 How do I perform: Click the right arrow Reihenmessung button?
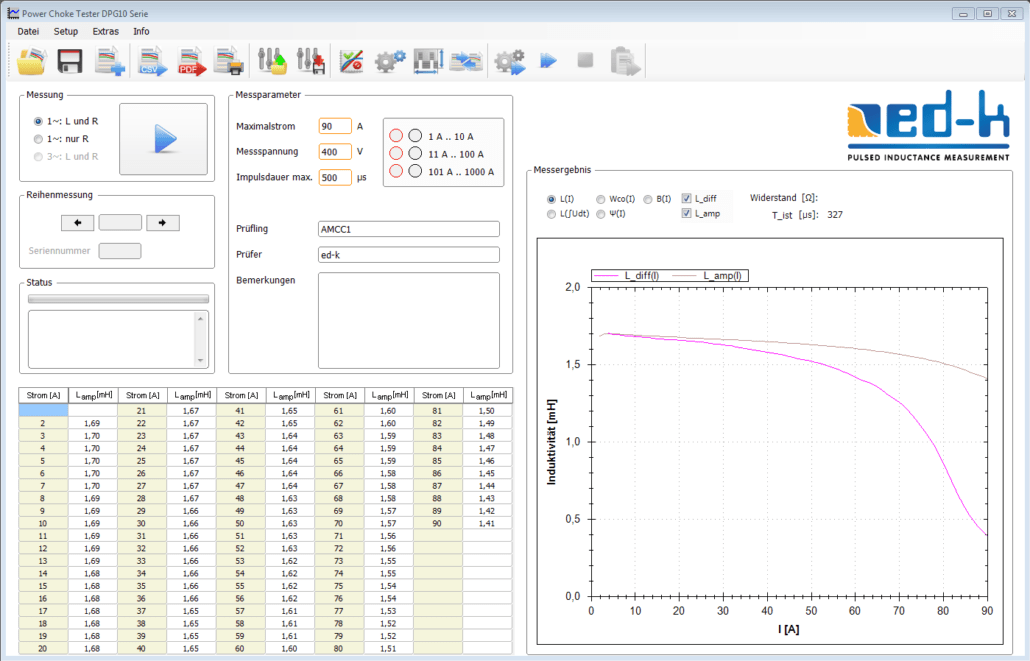162,222
